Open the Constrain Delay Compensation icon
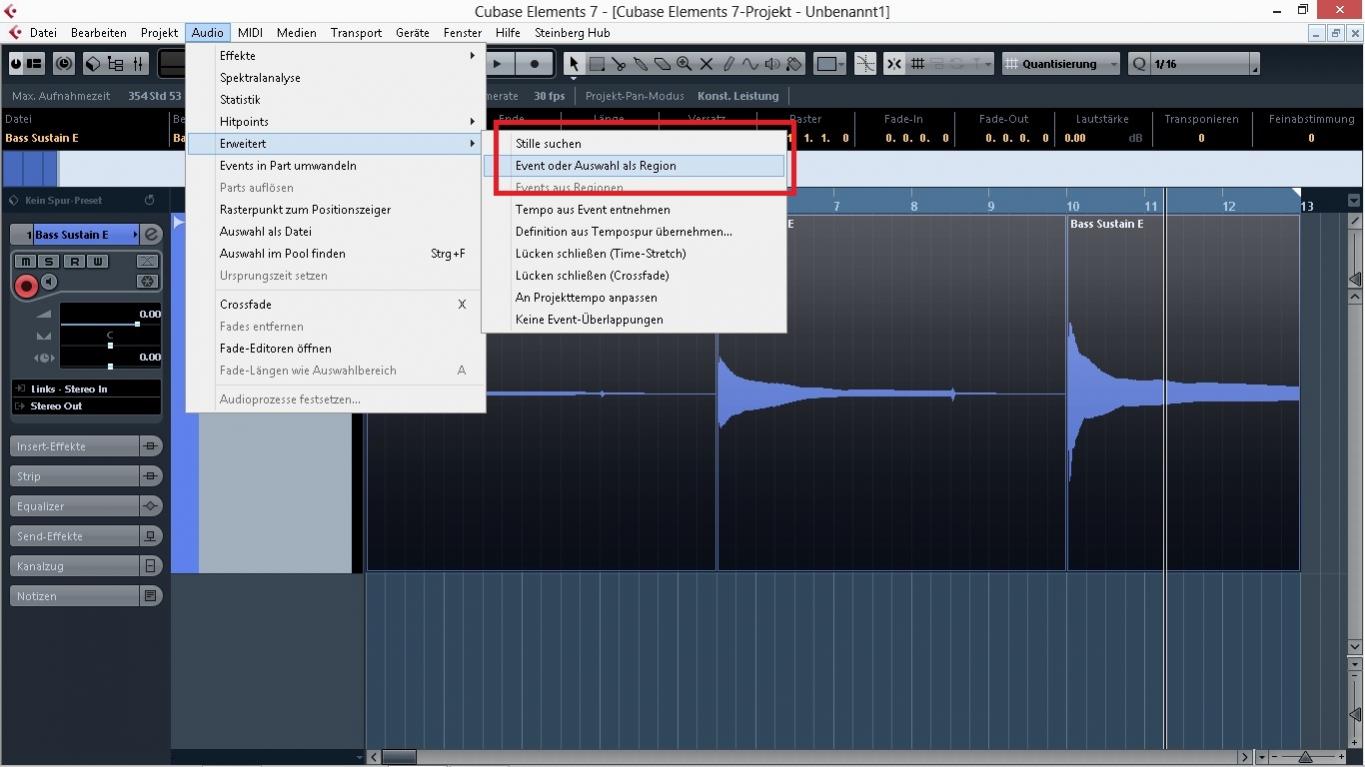1365x767 pixels. click(64, 64)
